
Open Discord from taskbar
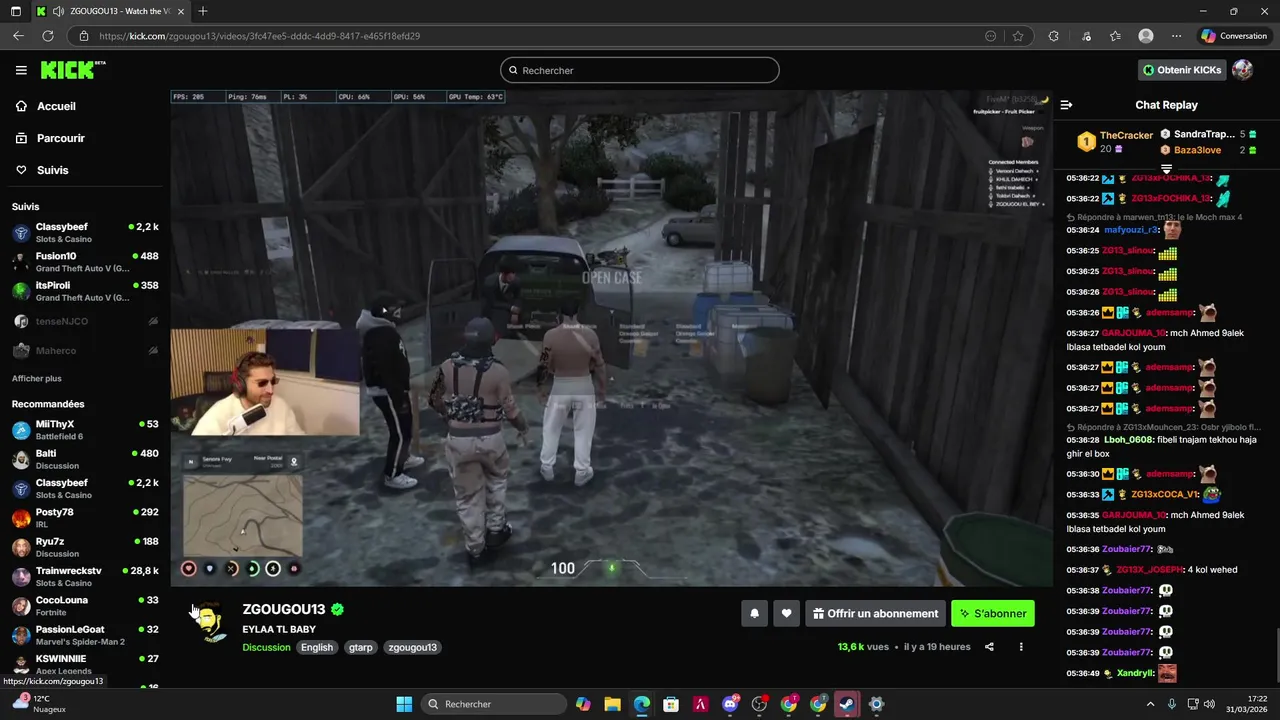coord(731,704)
